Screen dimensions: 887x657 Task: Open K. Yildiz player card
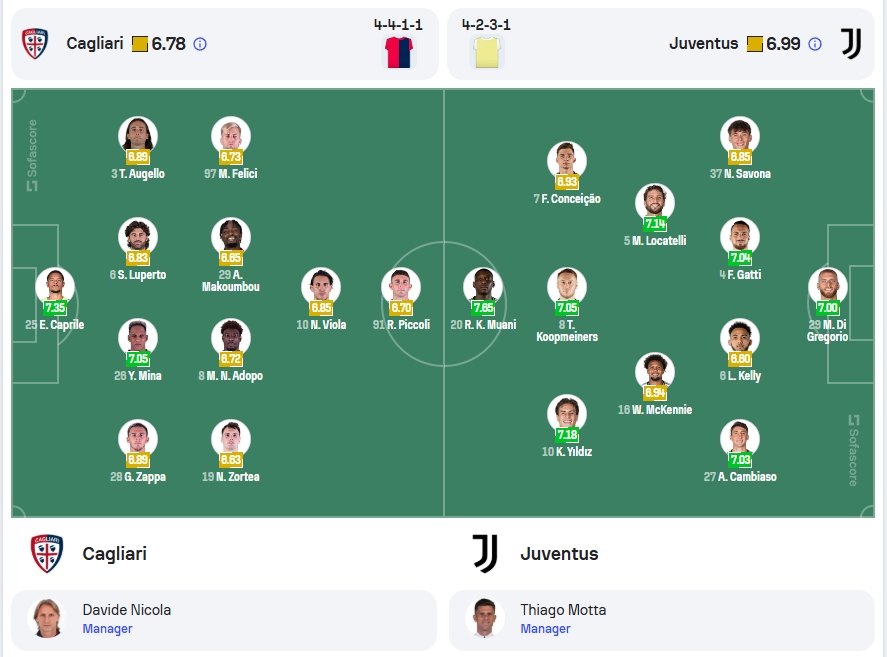567,426
